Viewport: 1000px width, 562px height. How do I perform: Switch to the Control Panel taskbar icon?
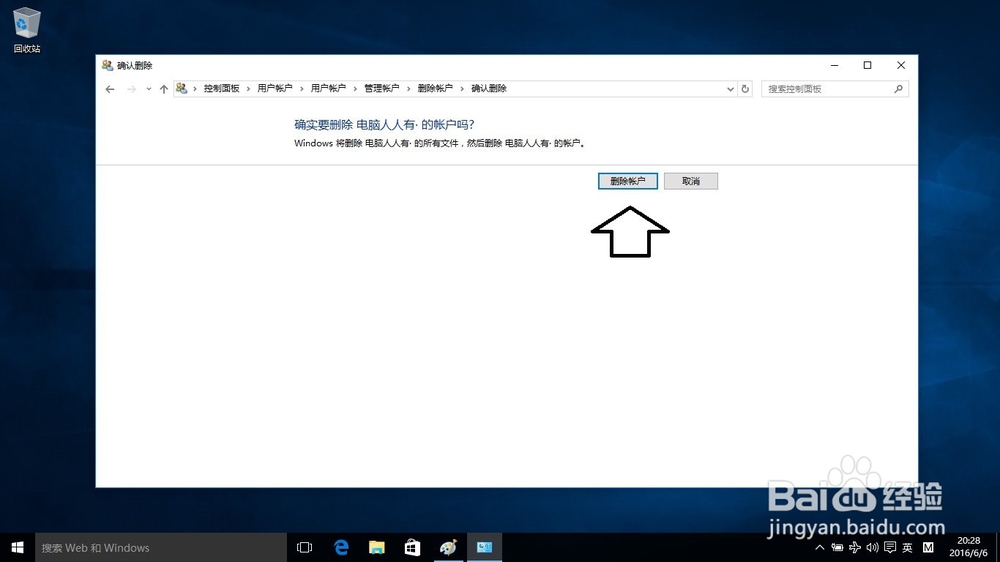(x=485, y=547)
